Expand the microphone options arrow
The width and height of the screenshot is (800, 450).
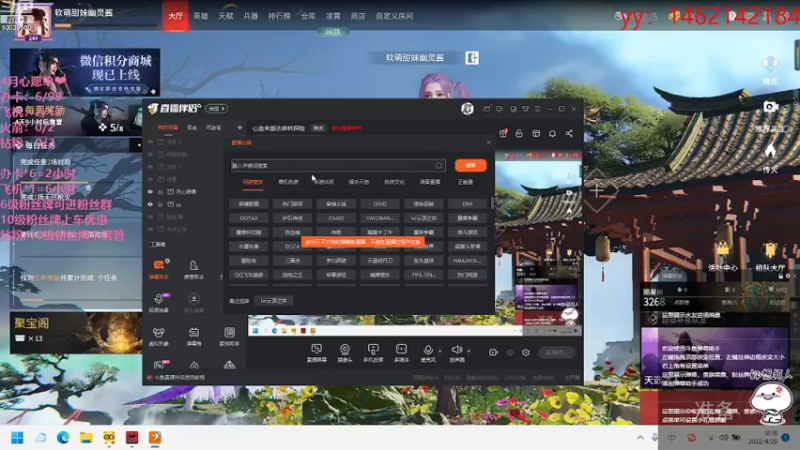point(440,351)
